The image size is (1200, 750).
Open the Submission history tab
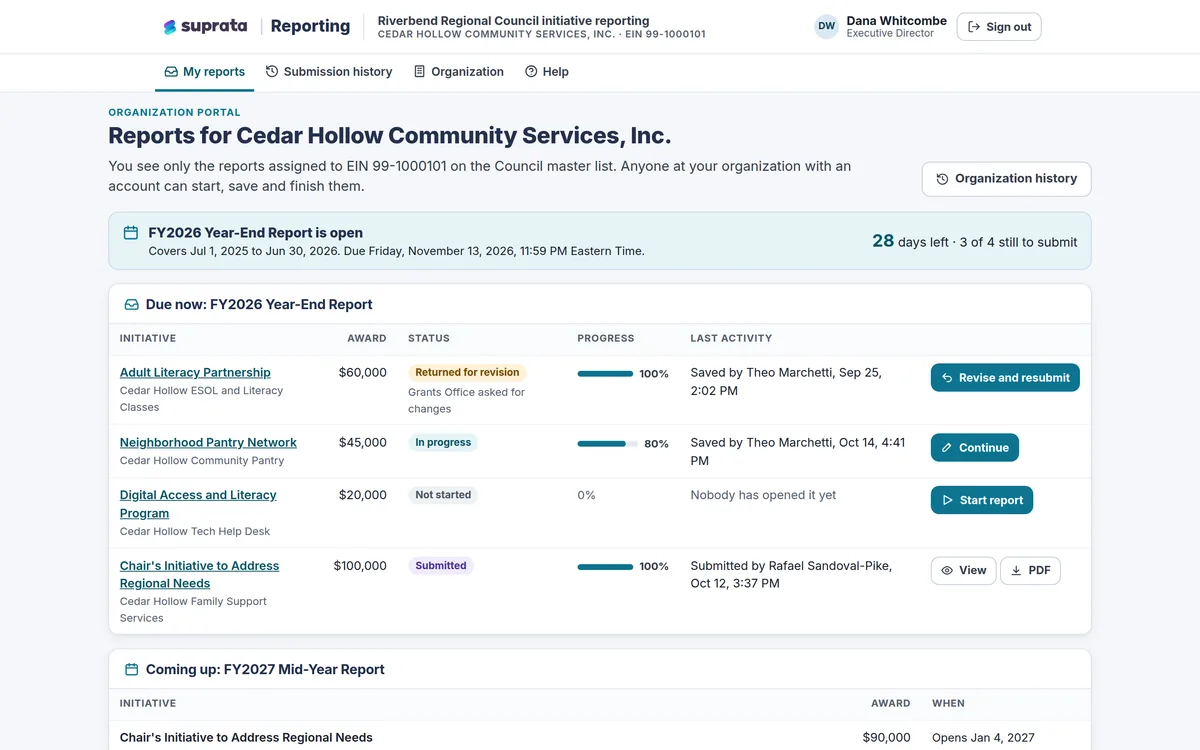(329, 72)
